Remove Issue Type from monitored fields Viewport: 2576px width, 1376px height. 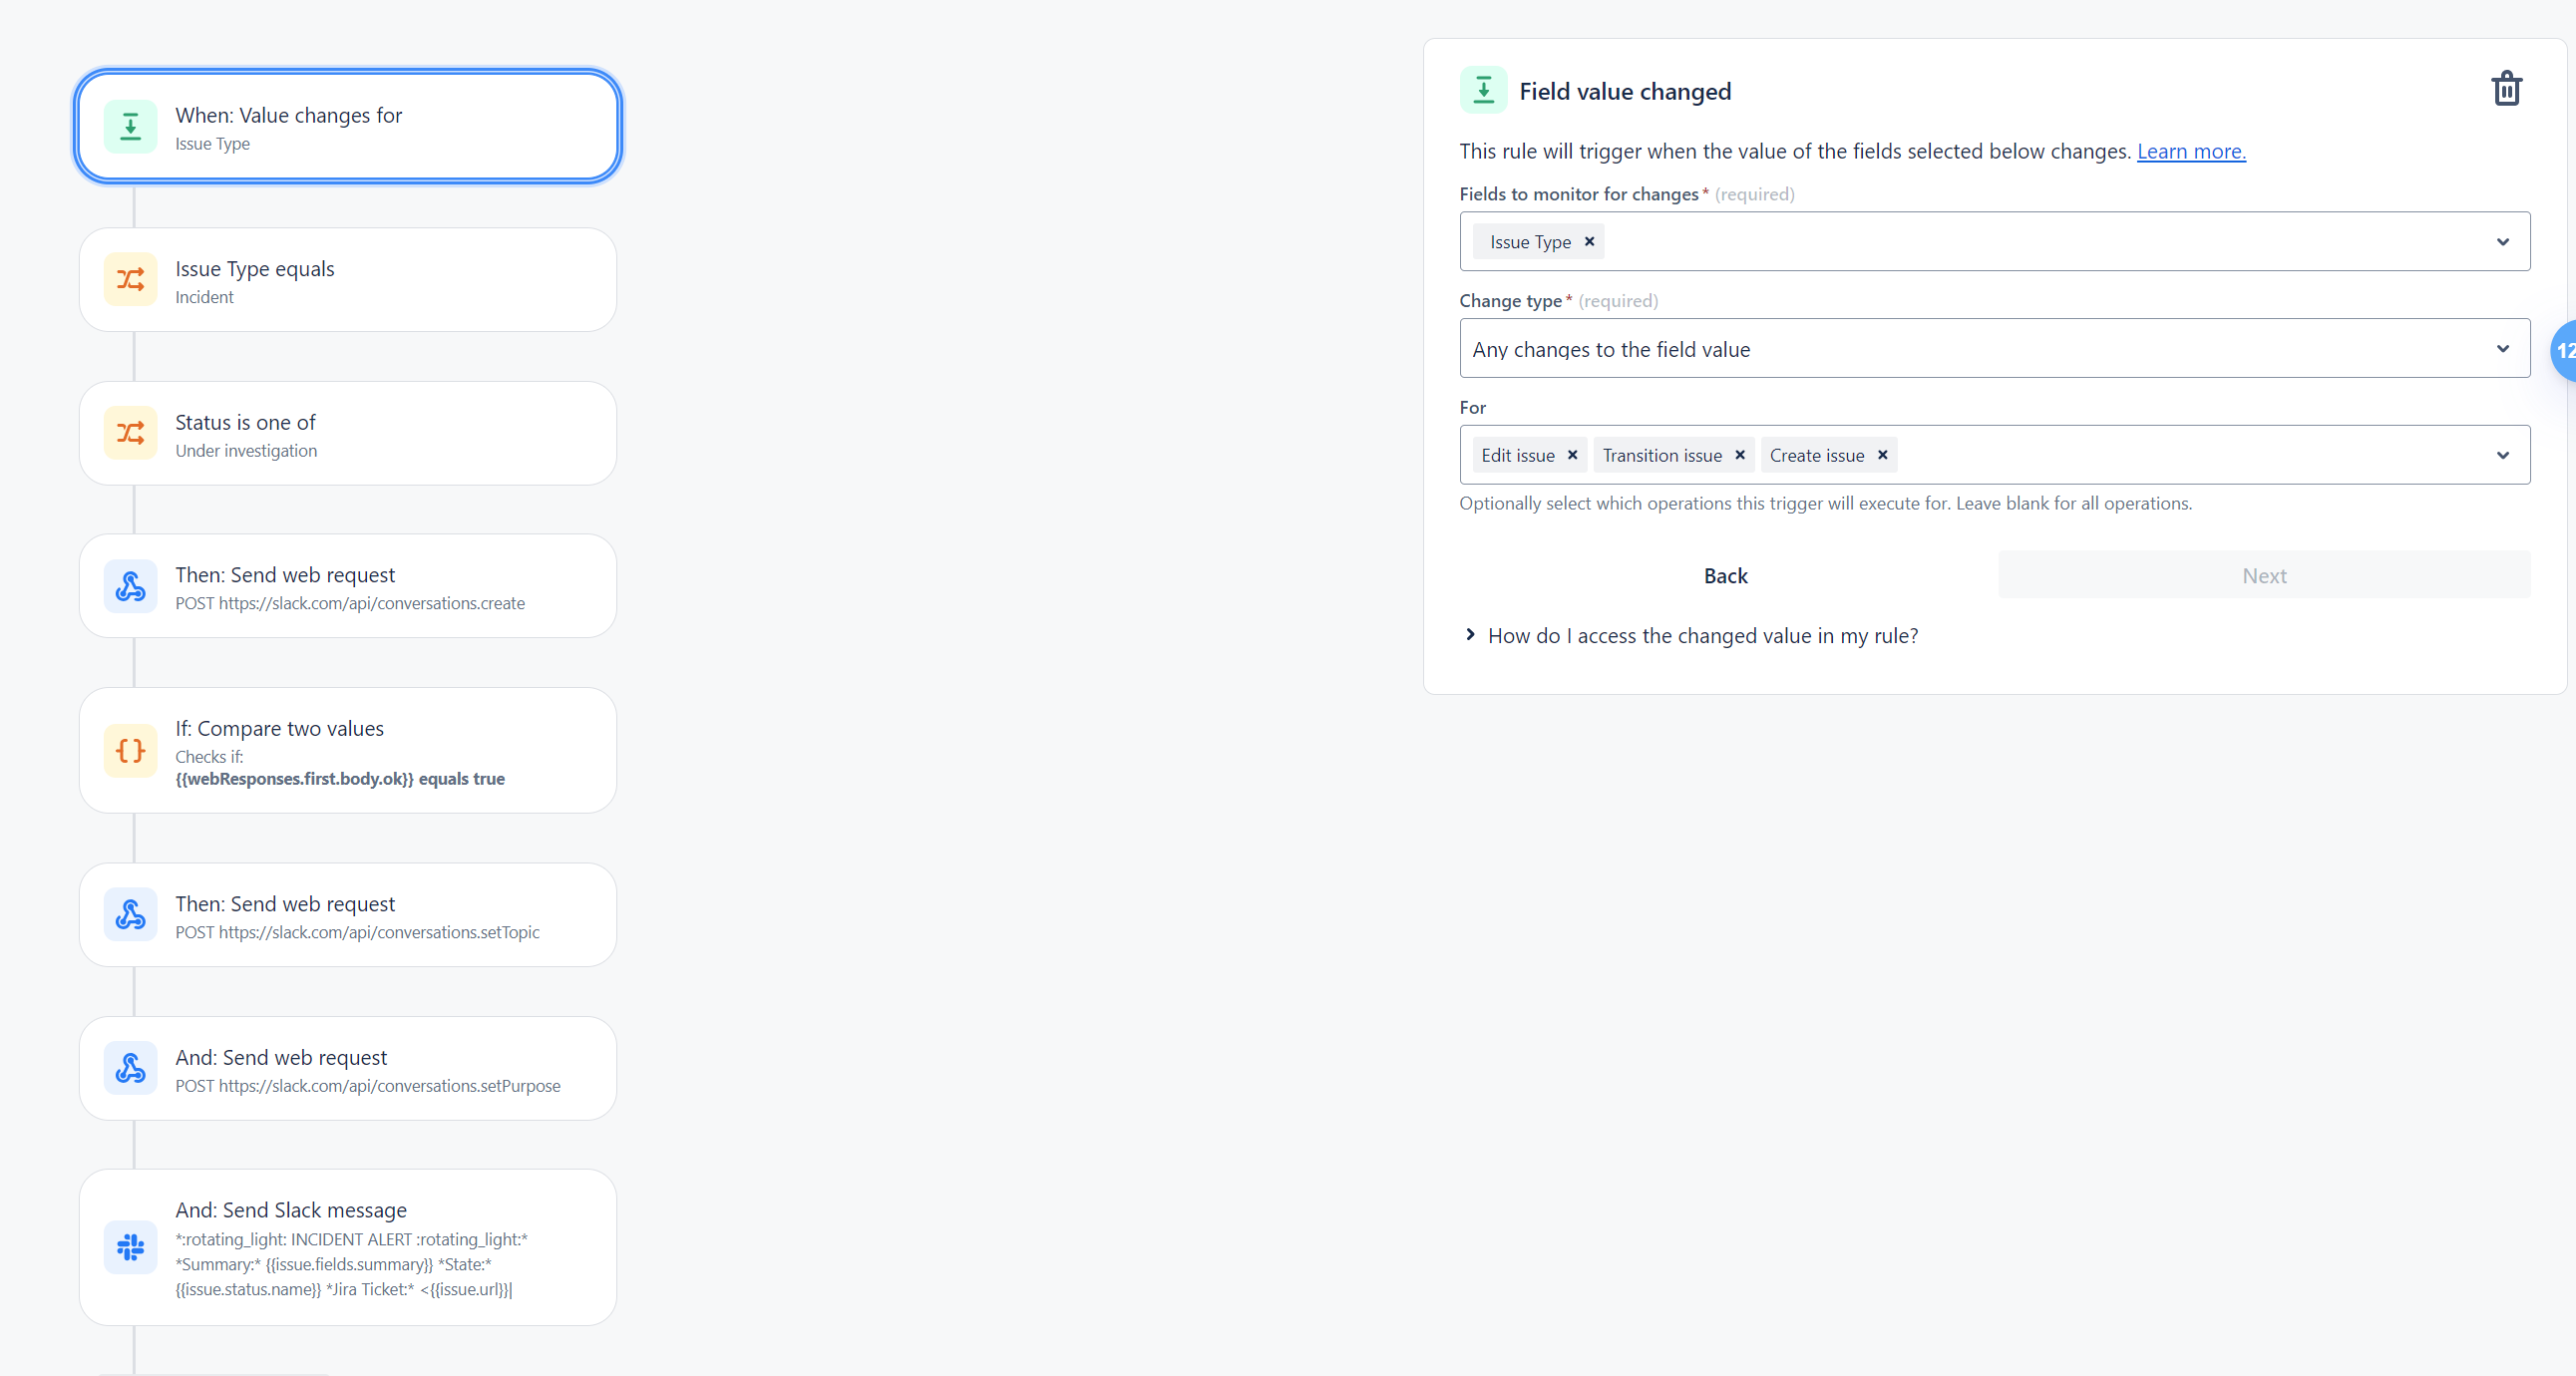1589,241
